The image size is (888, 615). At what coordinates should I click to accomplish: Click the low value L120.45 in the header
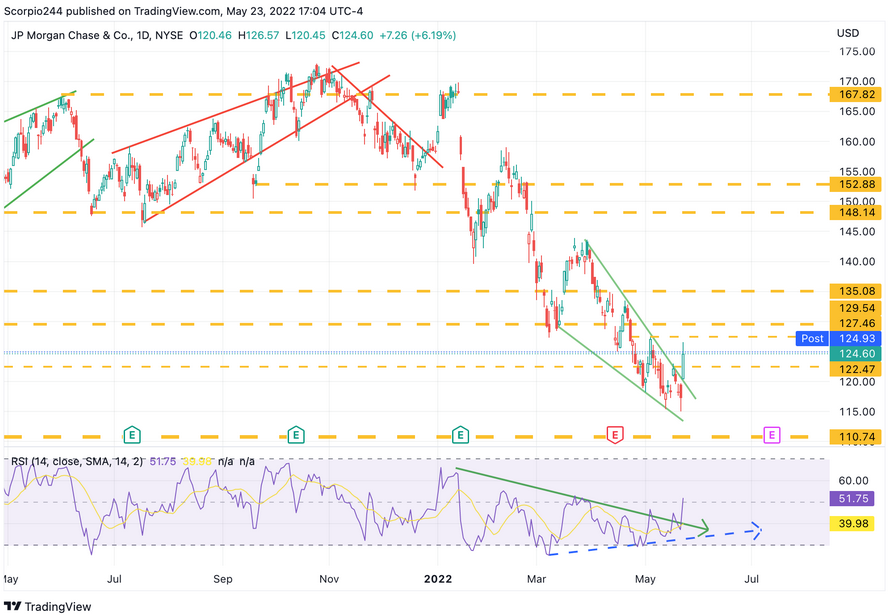click(x=305, y=35)
